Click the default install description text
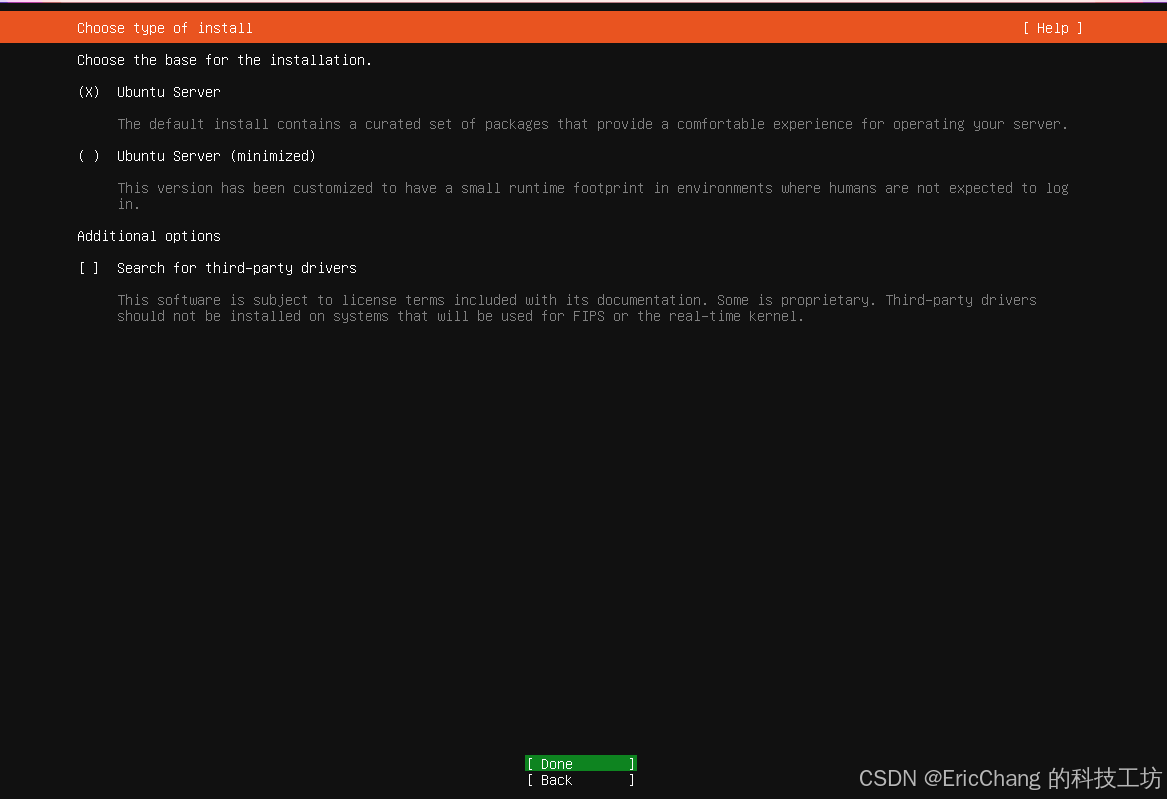The width and height of the screenshot is (1167, 799). coord(592,124)
